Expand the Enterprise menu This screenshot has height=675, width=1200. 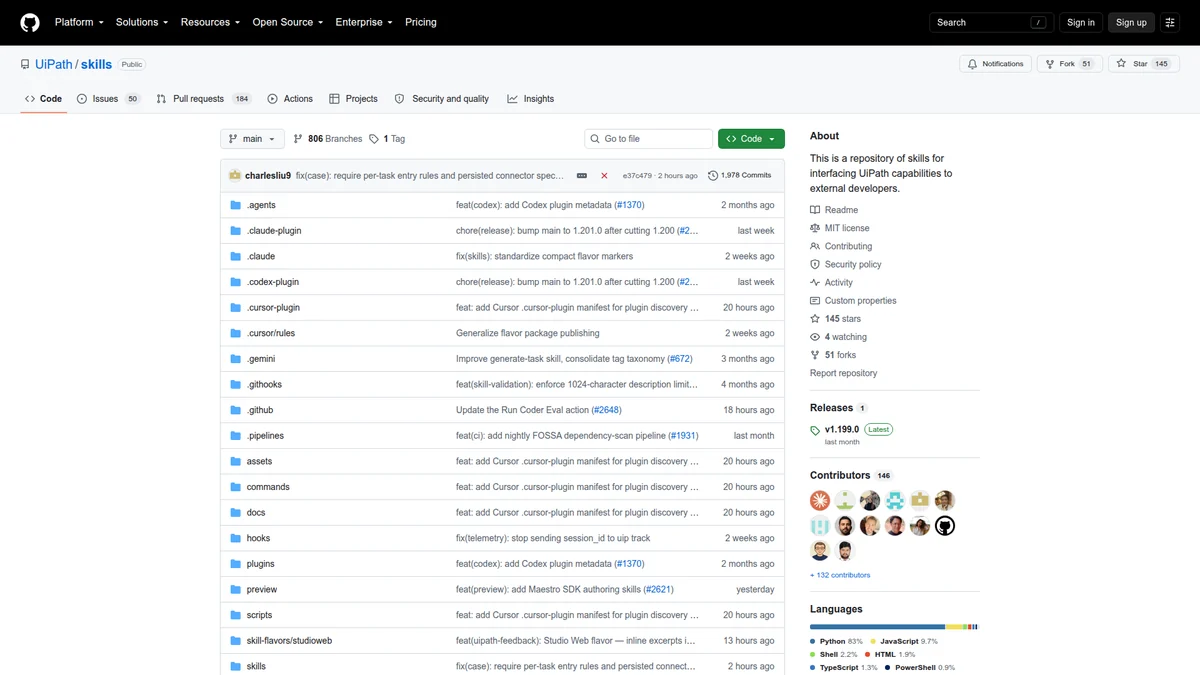coord(364,22)
